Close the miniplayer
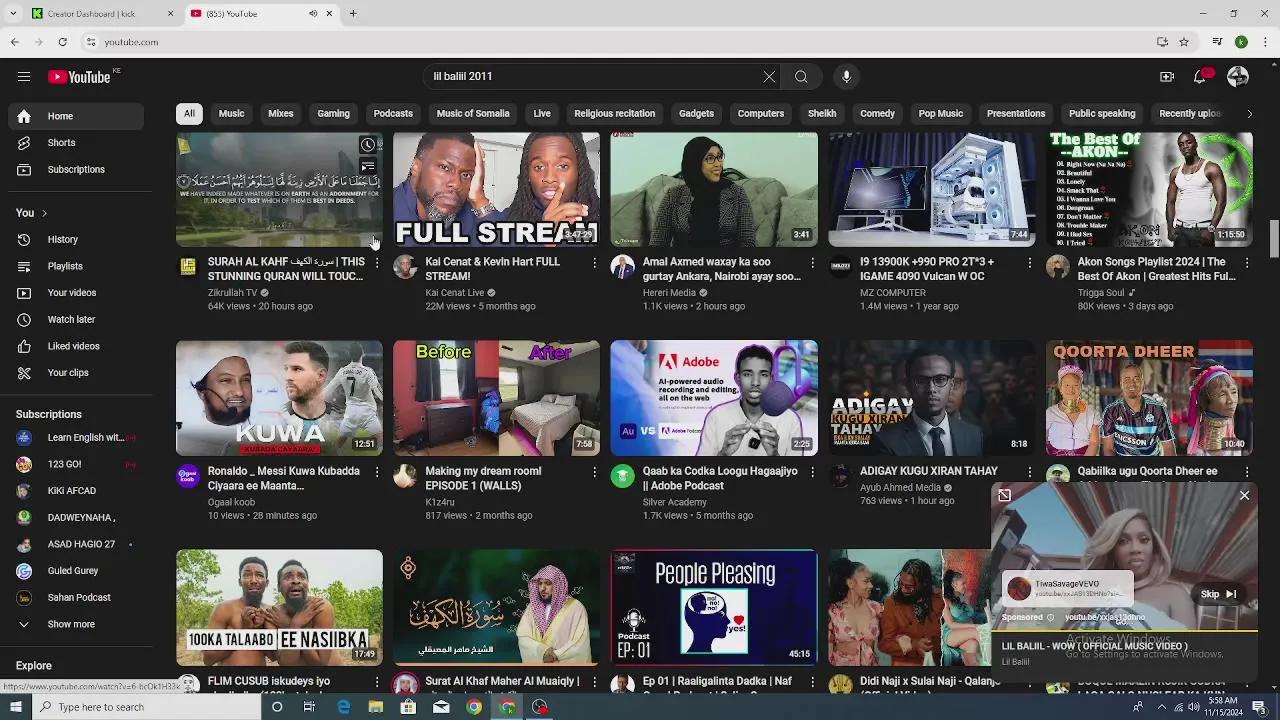This screenshot has height=720, width=1280. [x=1244, y=495]
